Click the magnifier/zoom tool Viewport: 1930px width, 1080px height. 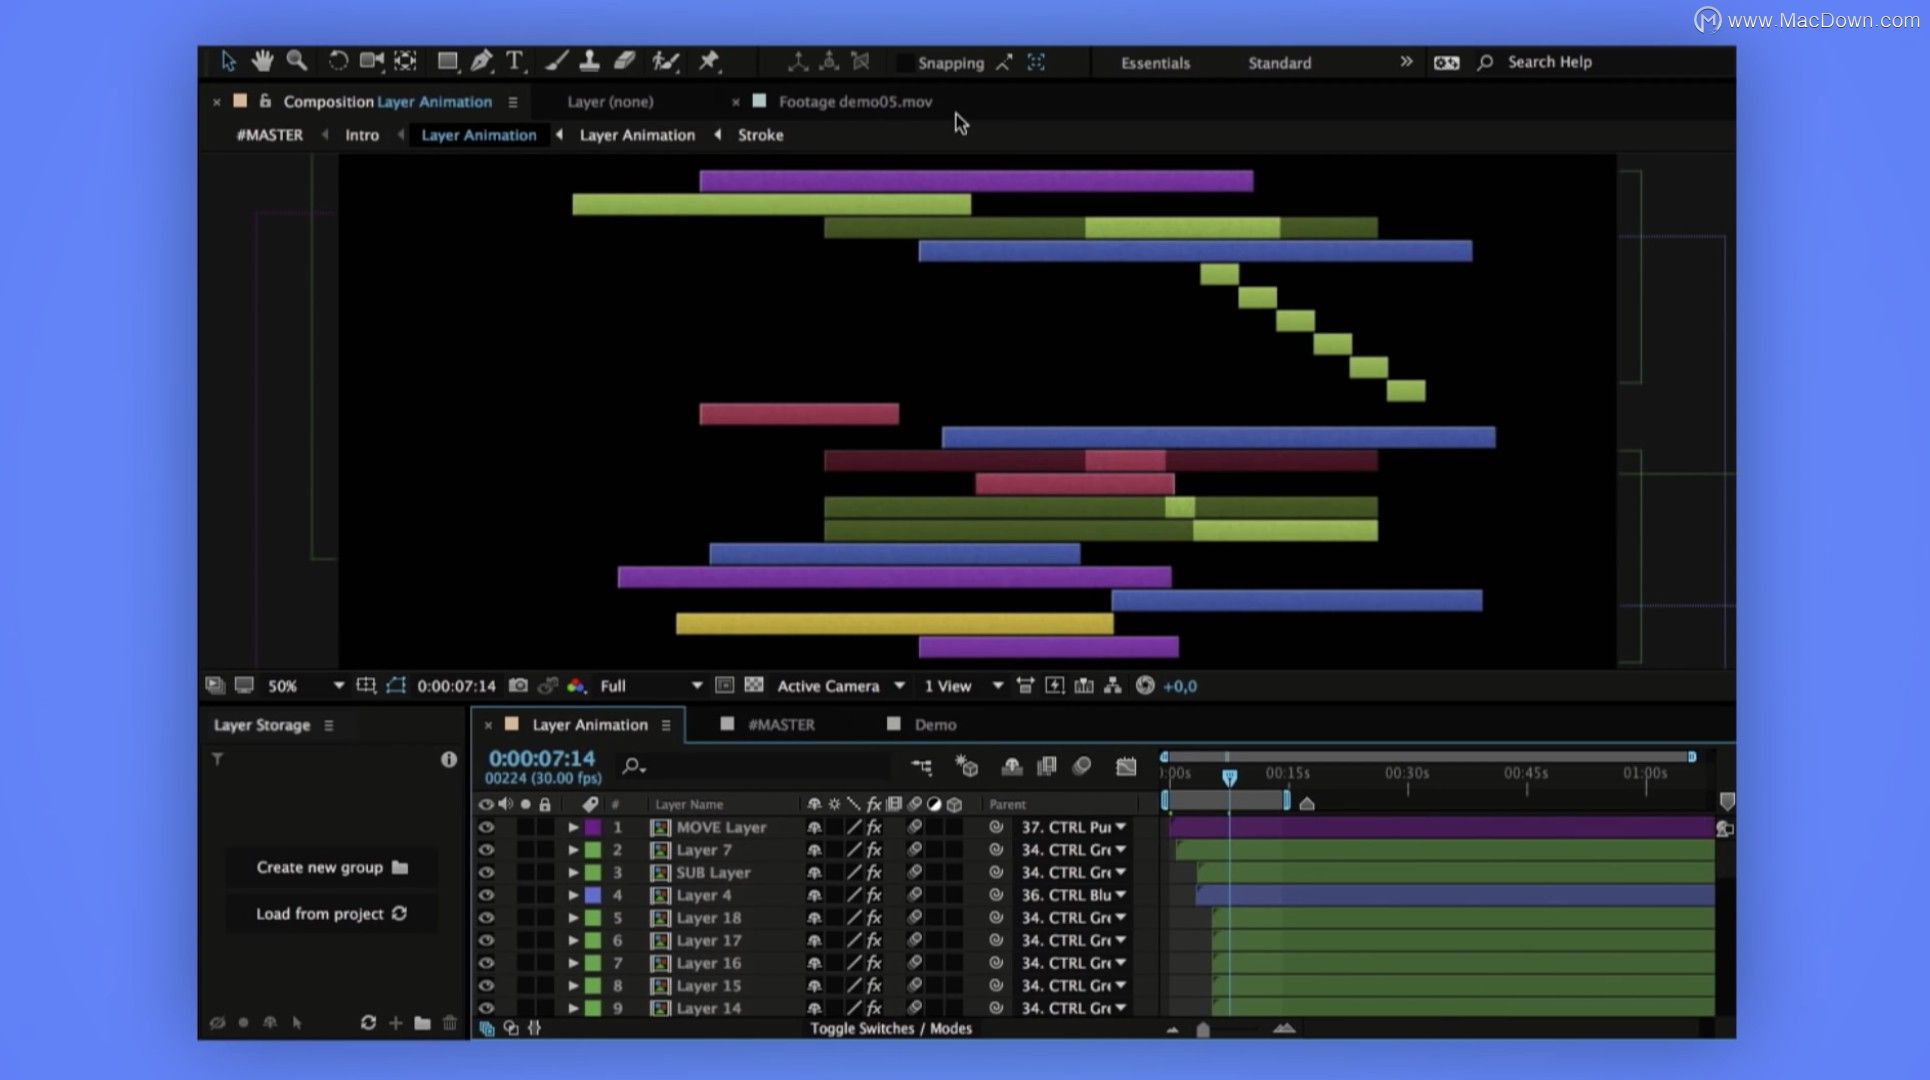pyautogui.click(x=296, y=61)
